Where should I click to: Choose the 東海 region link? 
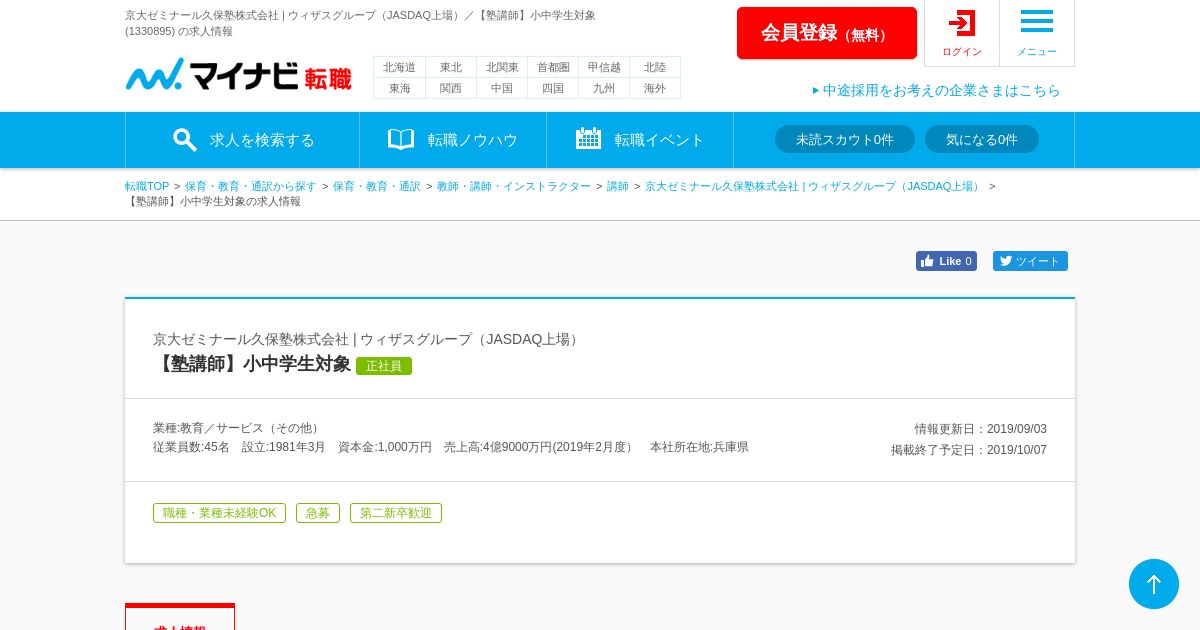pos(399,88)
